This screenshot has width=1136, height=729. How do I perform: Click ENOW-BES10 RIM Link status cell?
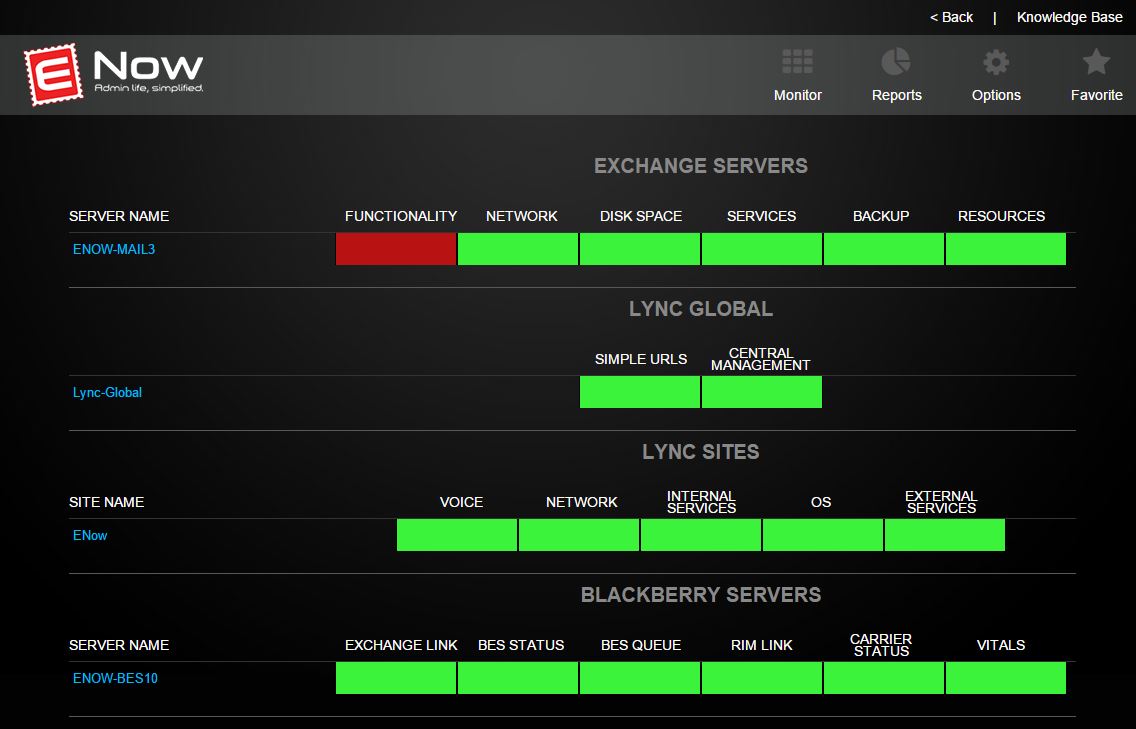[761, 678]
